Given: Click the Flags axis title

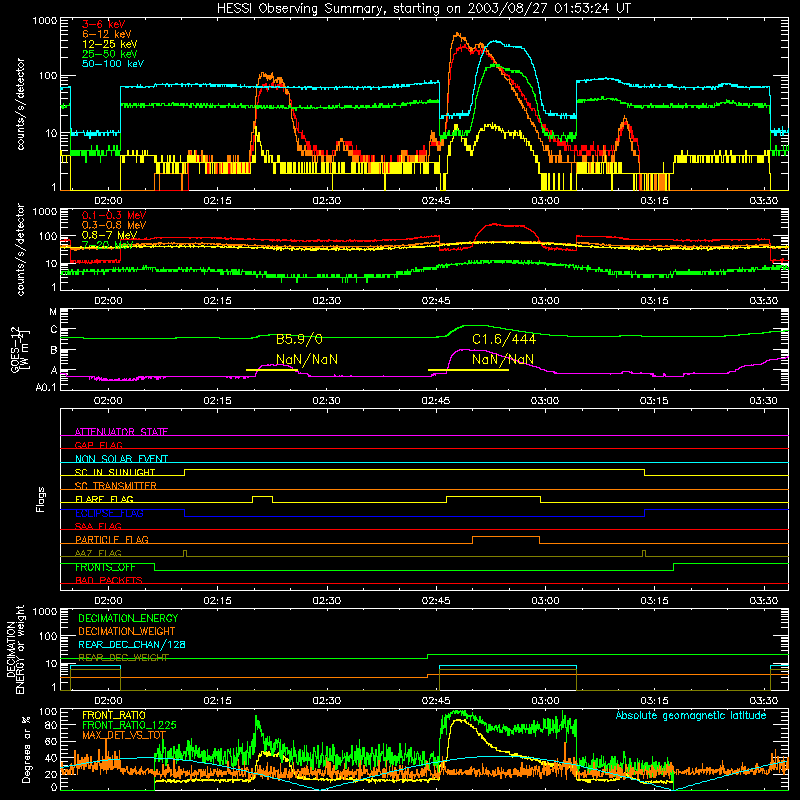Looking at the screenshot, I should point(41,499).
